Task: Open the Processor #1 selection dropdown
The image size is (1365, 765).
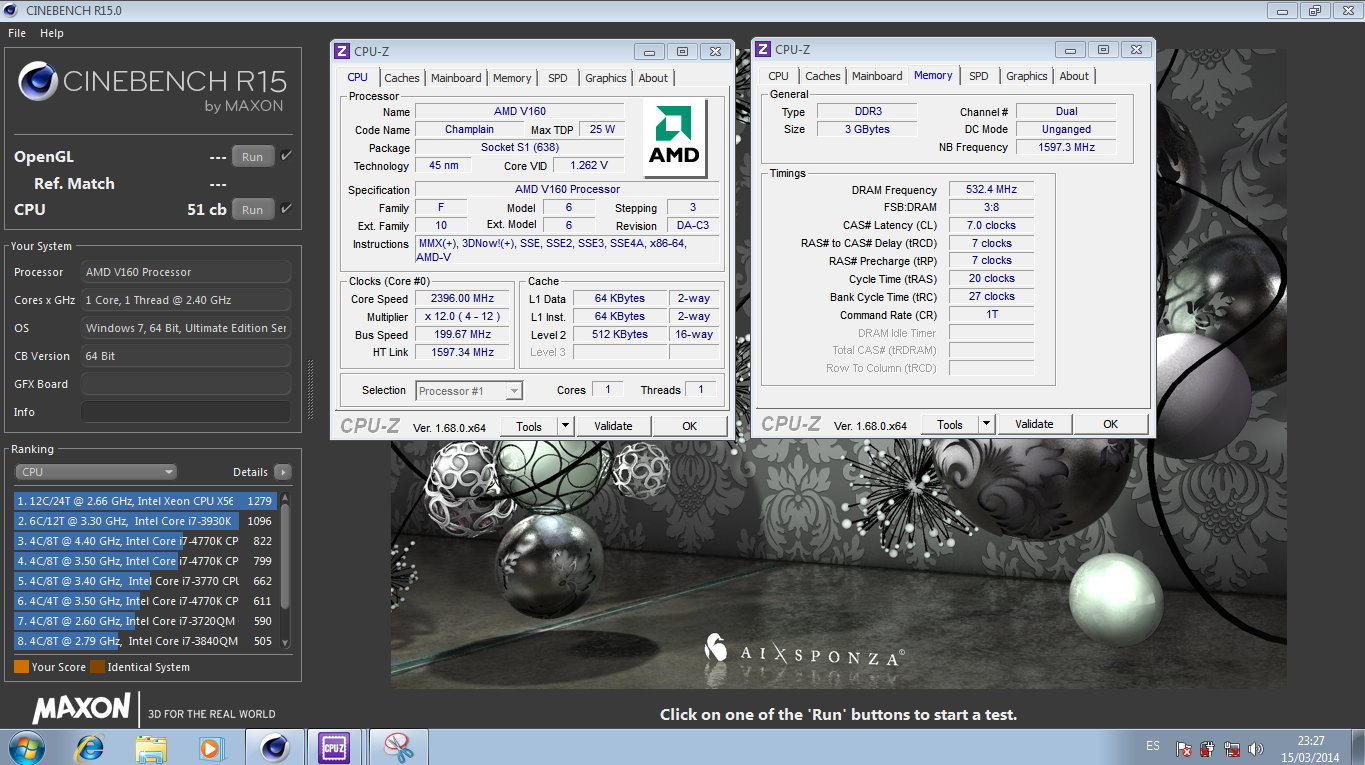Action: [x=469, y=391]
